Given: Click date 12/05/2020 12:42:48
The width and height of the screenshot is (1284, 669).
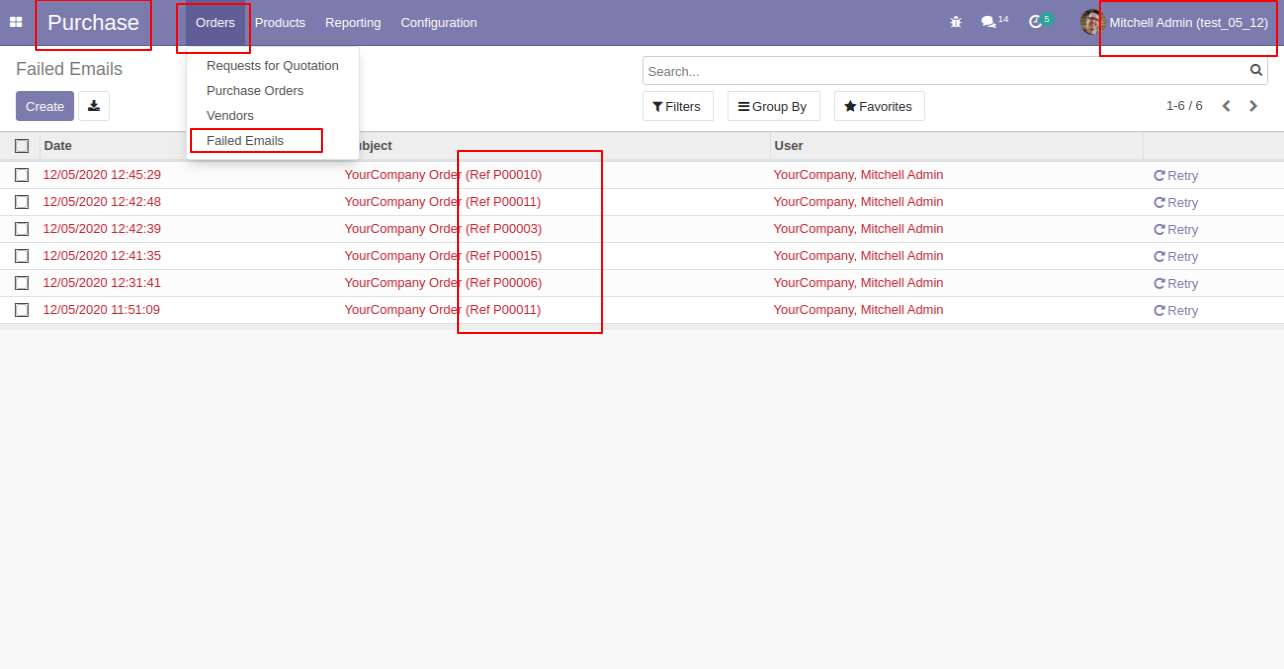Looking at the screenshot, I should coord(102,202).
